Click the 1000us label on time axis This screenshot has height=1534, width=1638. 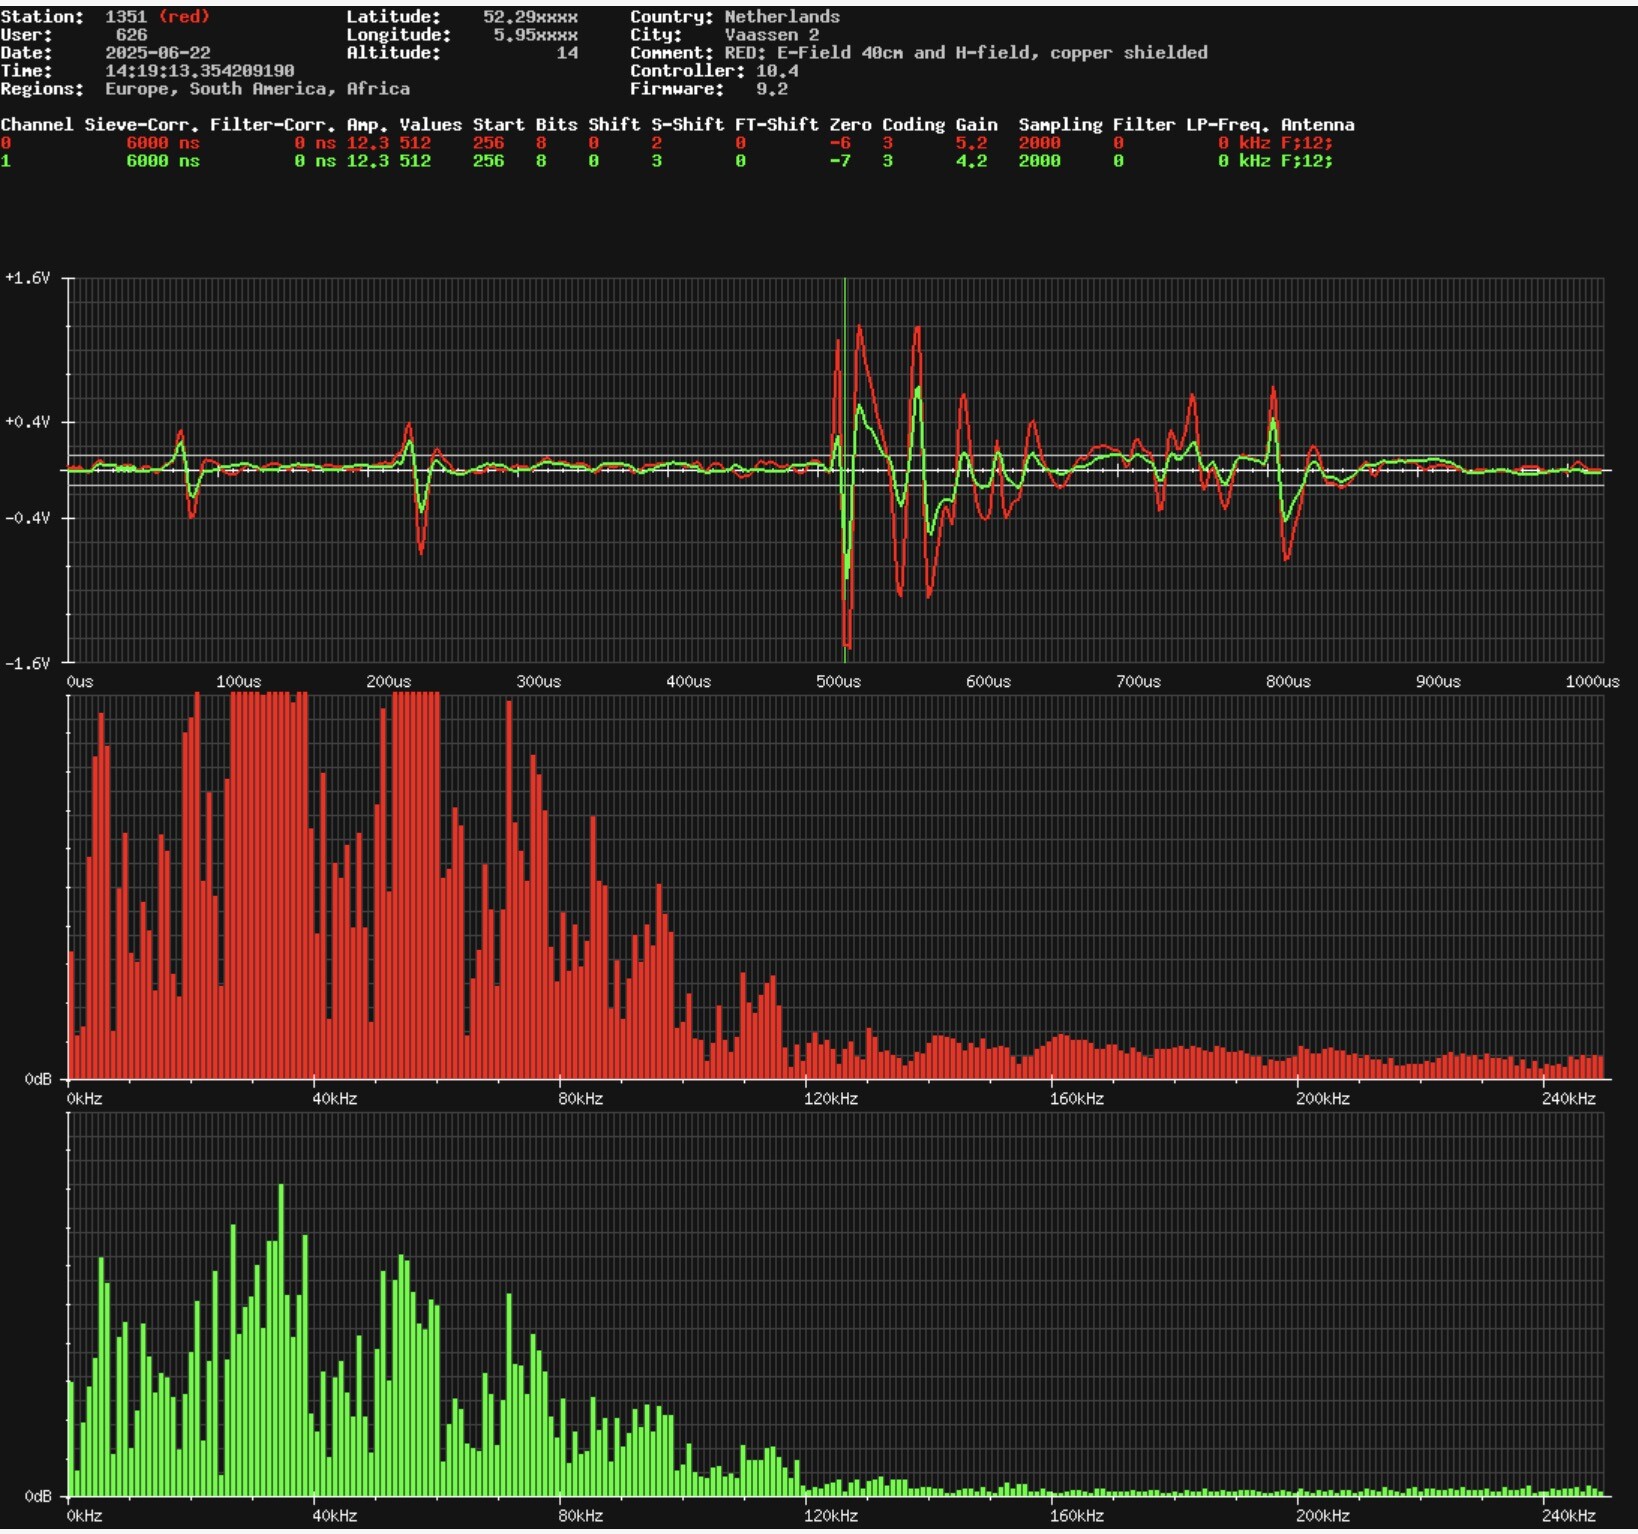[1591, 682]
